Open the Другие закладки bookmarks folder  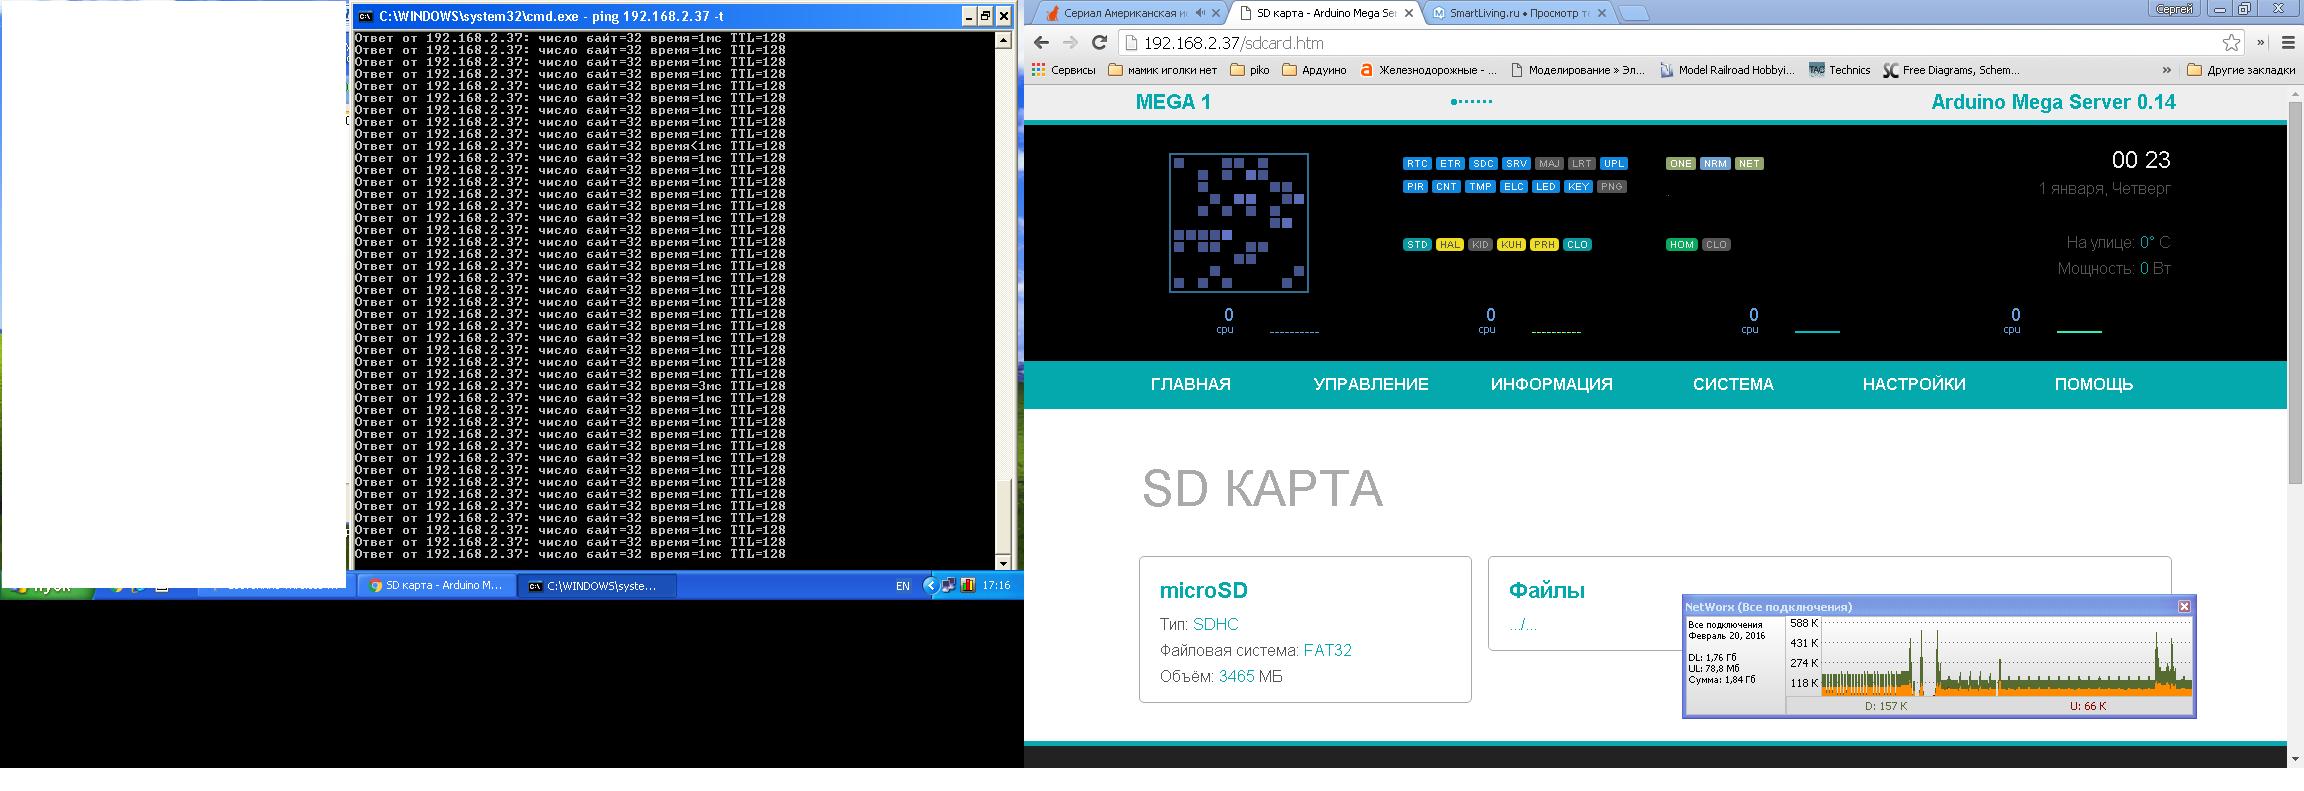(x=2241, y=70)
